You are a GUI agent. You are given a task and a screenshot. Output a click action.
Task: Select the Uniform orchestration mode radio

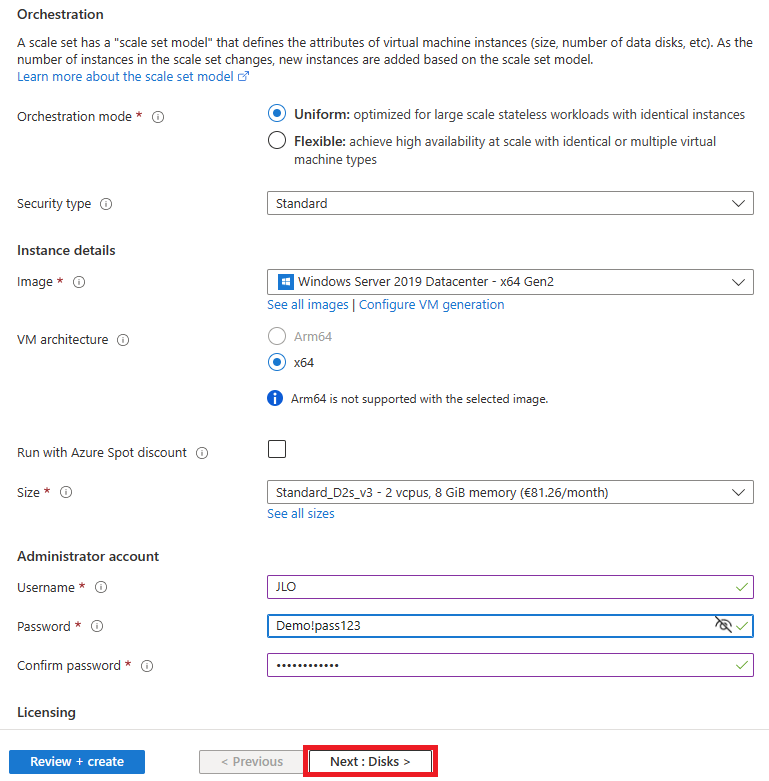pos(277,114)
